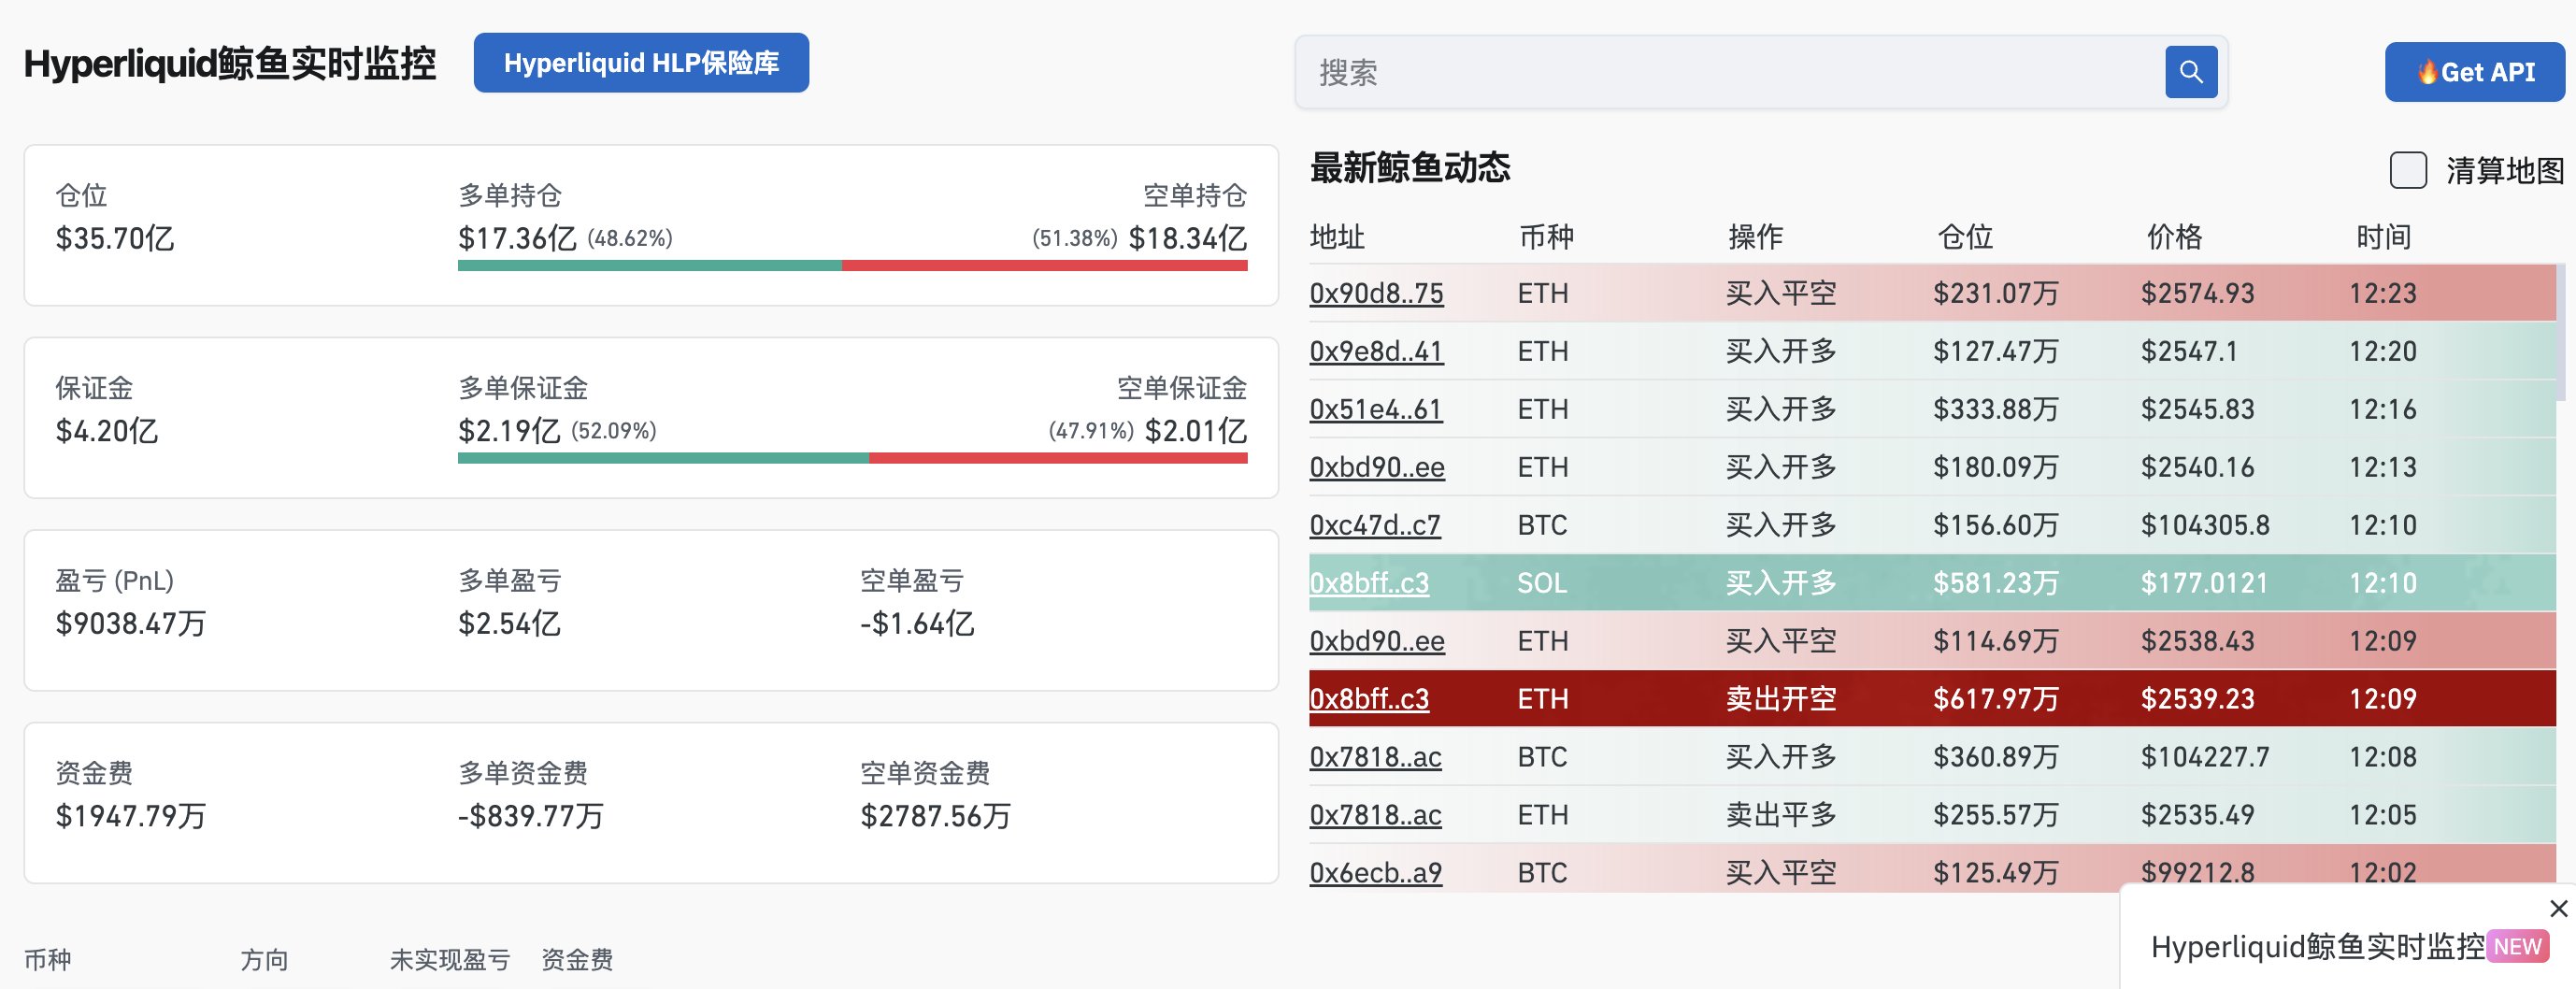Click the 价格 column header
This screenshot has height=989, width=2576.
coord(2174,237)
